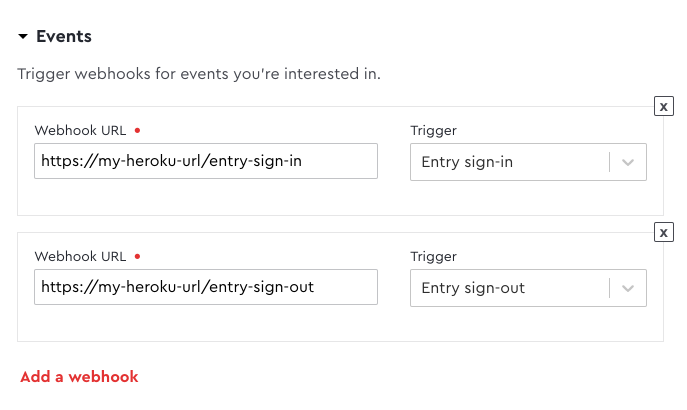This screenshot has width=687, height=410.
Task: Click the Events section heading
Action: pyautogui.click(x=64, y=36)
